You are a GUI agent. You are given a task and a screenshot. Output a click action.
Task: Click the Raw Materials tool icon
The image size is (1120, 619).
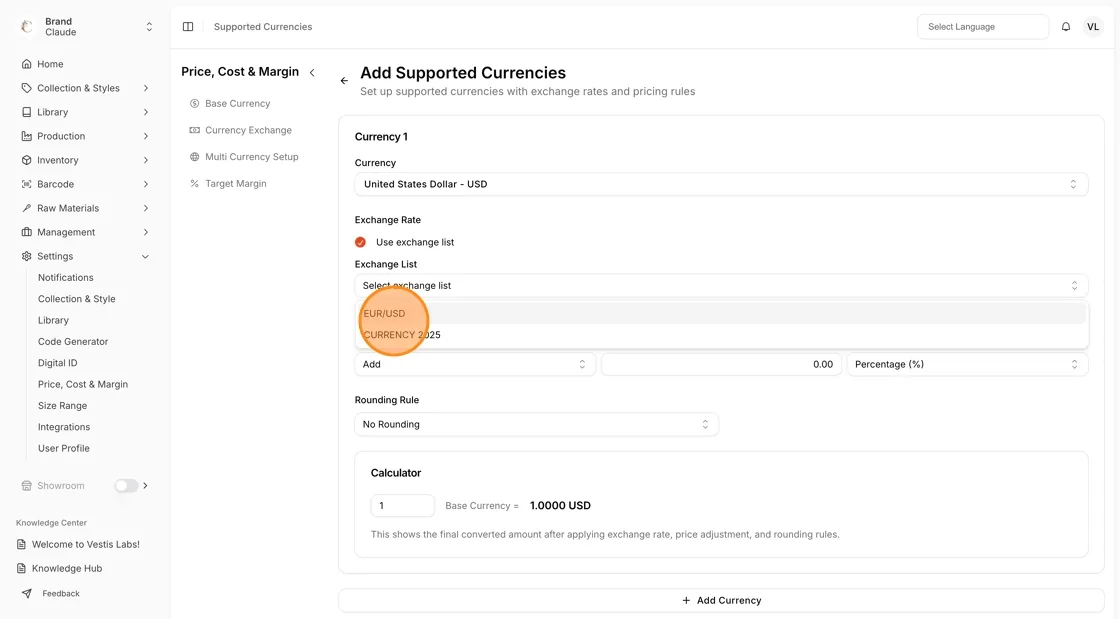tap(26, 208)
